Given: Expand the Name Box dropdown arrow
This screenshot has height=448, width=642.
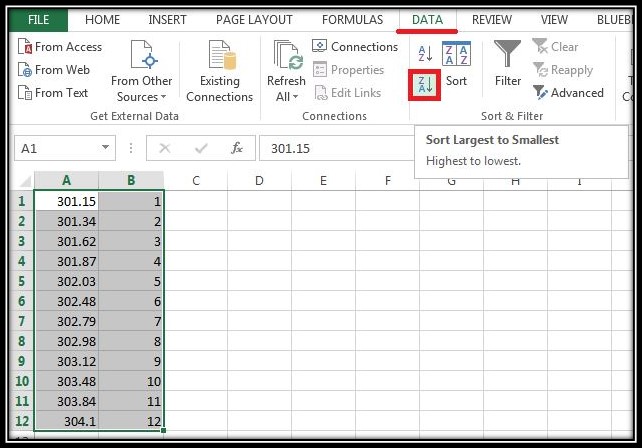Looking at the screenshot, I should (105, 147).
